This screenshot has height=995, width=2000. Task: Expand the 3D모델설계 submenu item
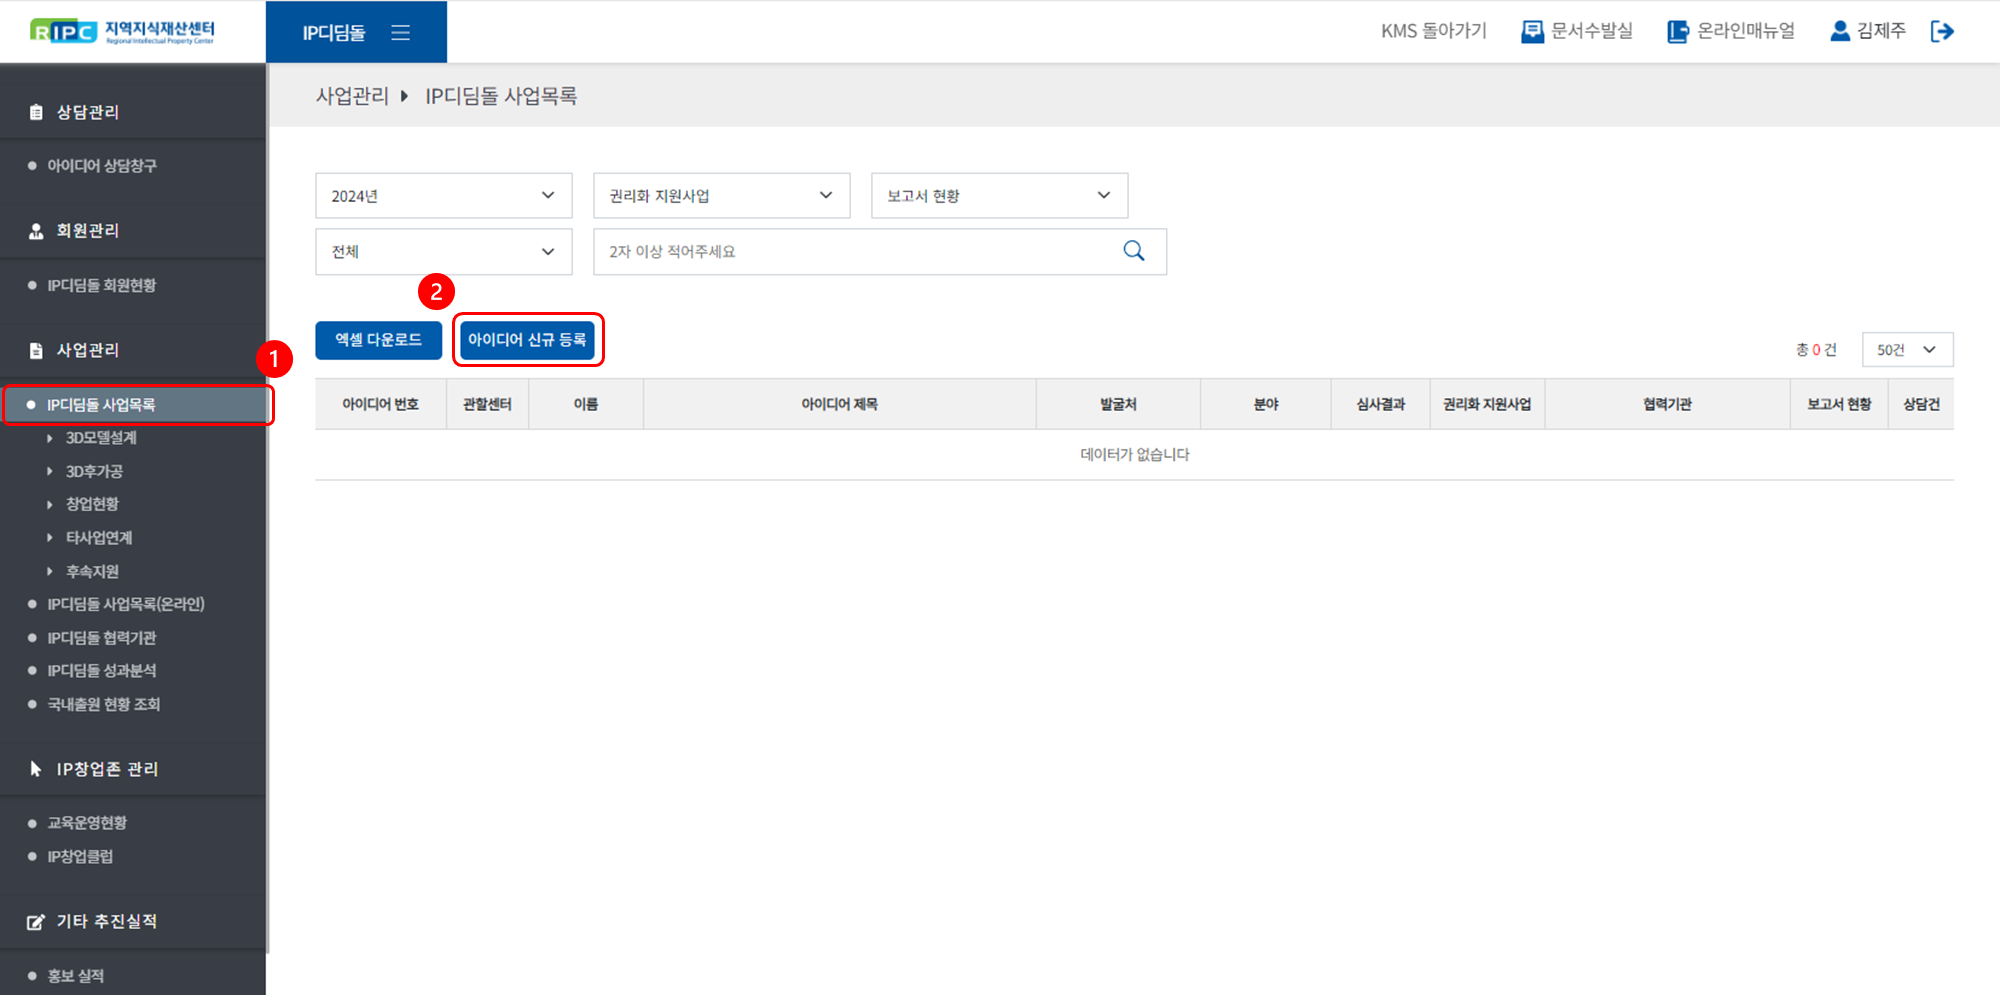101,438
